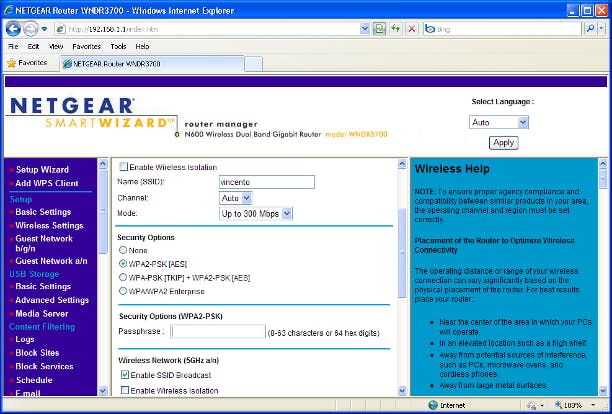The height and width of the screenshot is (414, 612).
Task: Click the Internet Explorer title bar icon
Action: 8,10
